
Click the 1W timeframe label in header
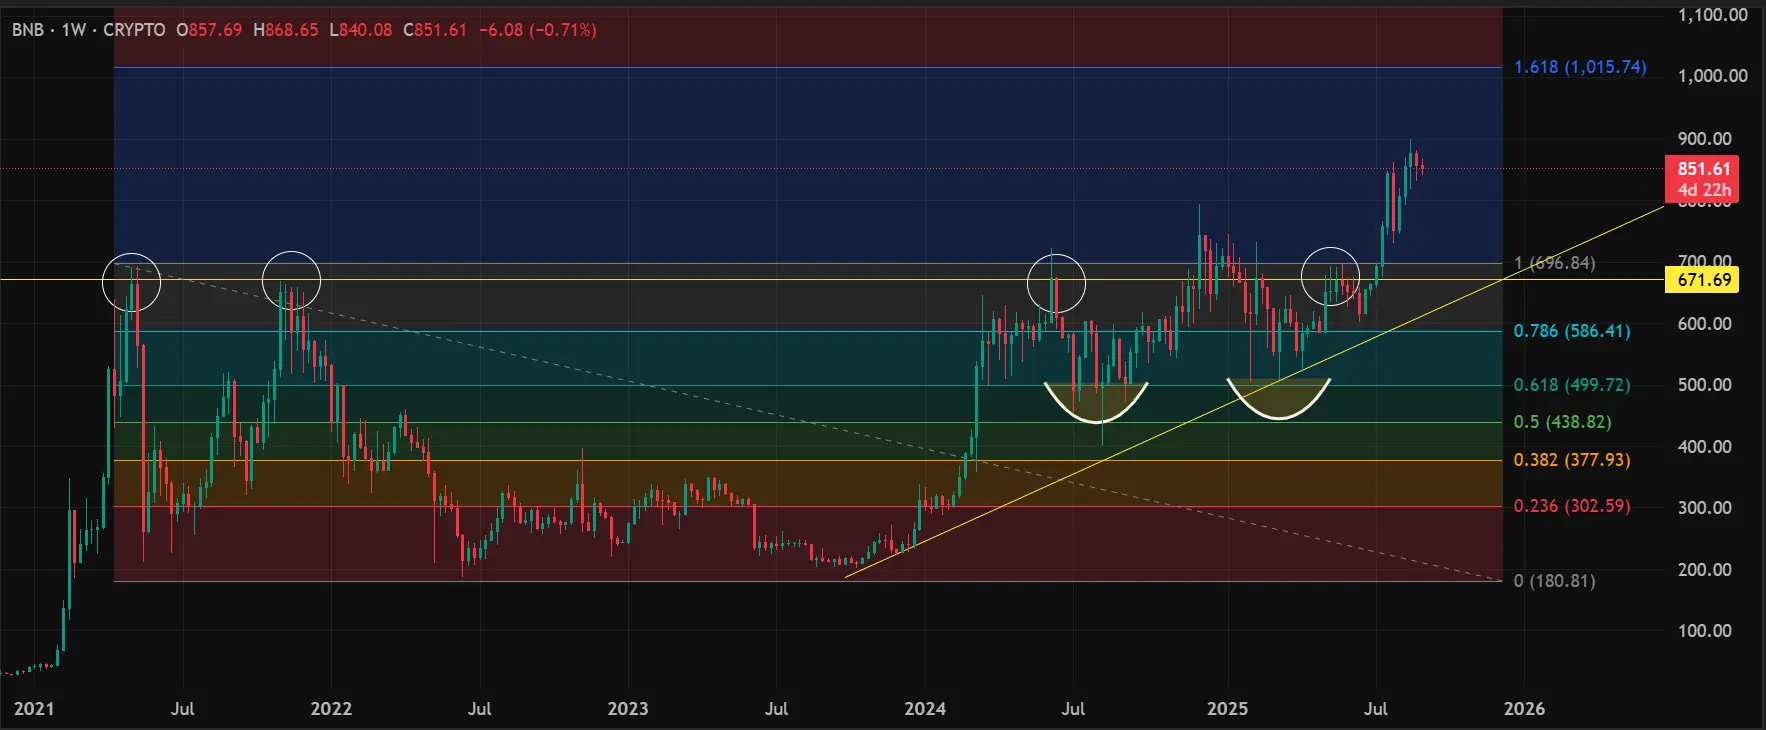pyautogui.click(x=74, y=30)
